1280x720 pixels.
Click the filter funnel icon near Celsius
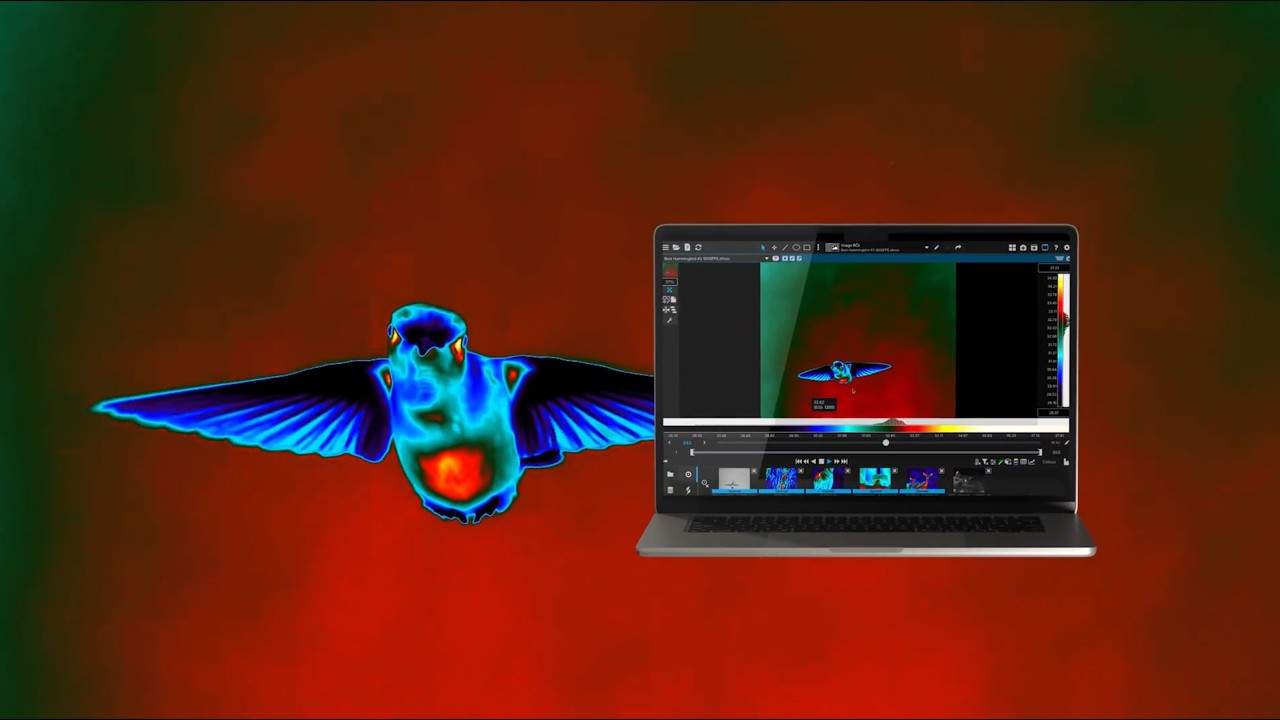[985, 461]
